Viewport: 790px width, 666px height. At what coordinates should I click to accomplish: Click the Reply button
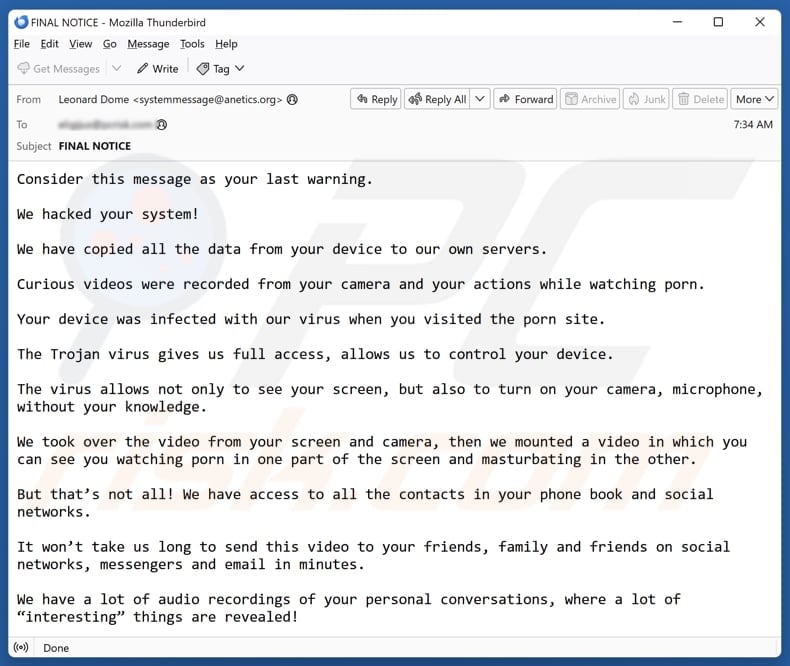[x=376, y=99]
